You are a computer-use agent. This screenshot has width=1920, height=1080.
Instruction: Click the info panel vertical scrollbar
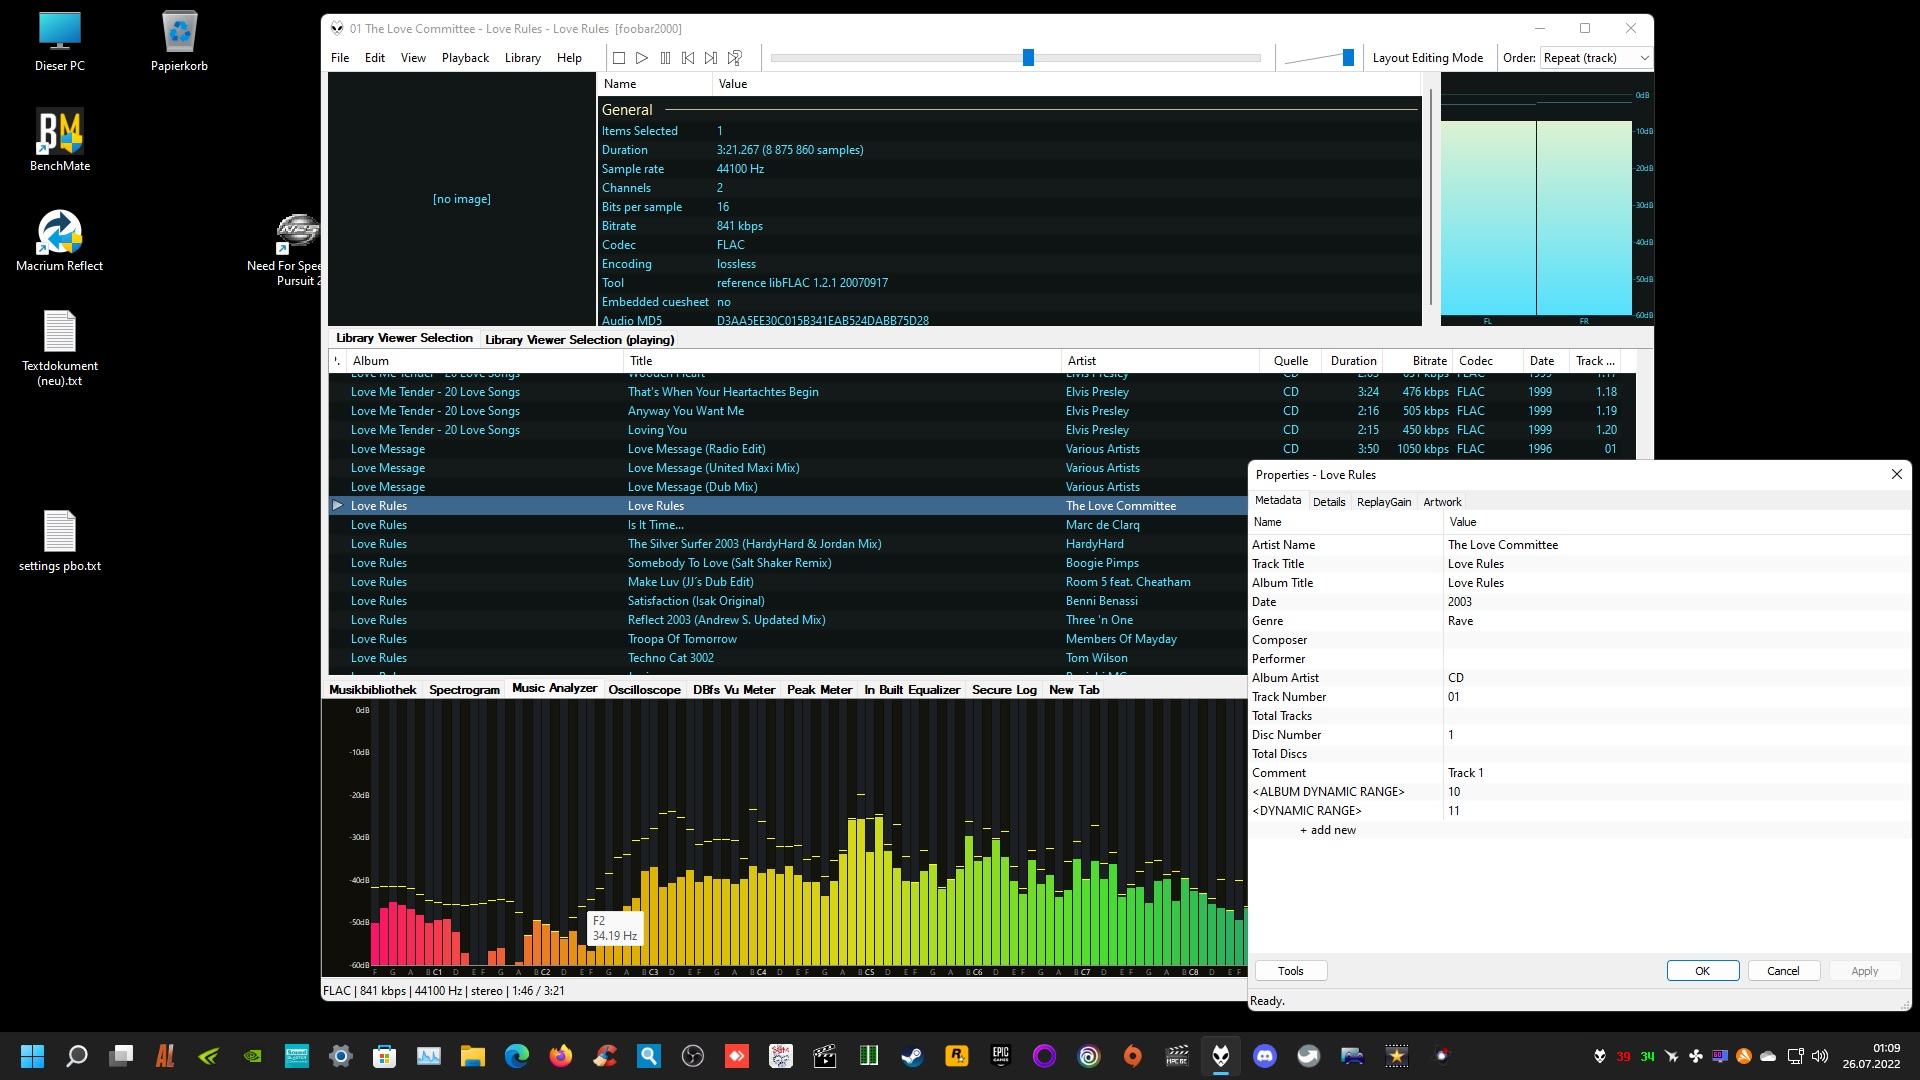click(x=1431, y=198)
